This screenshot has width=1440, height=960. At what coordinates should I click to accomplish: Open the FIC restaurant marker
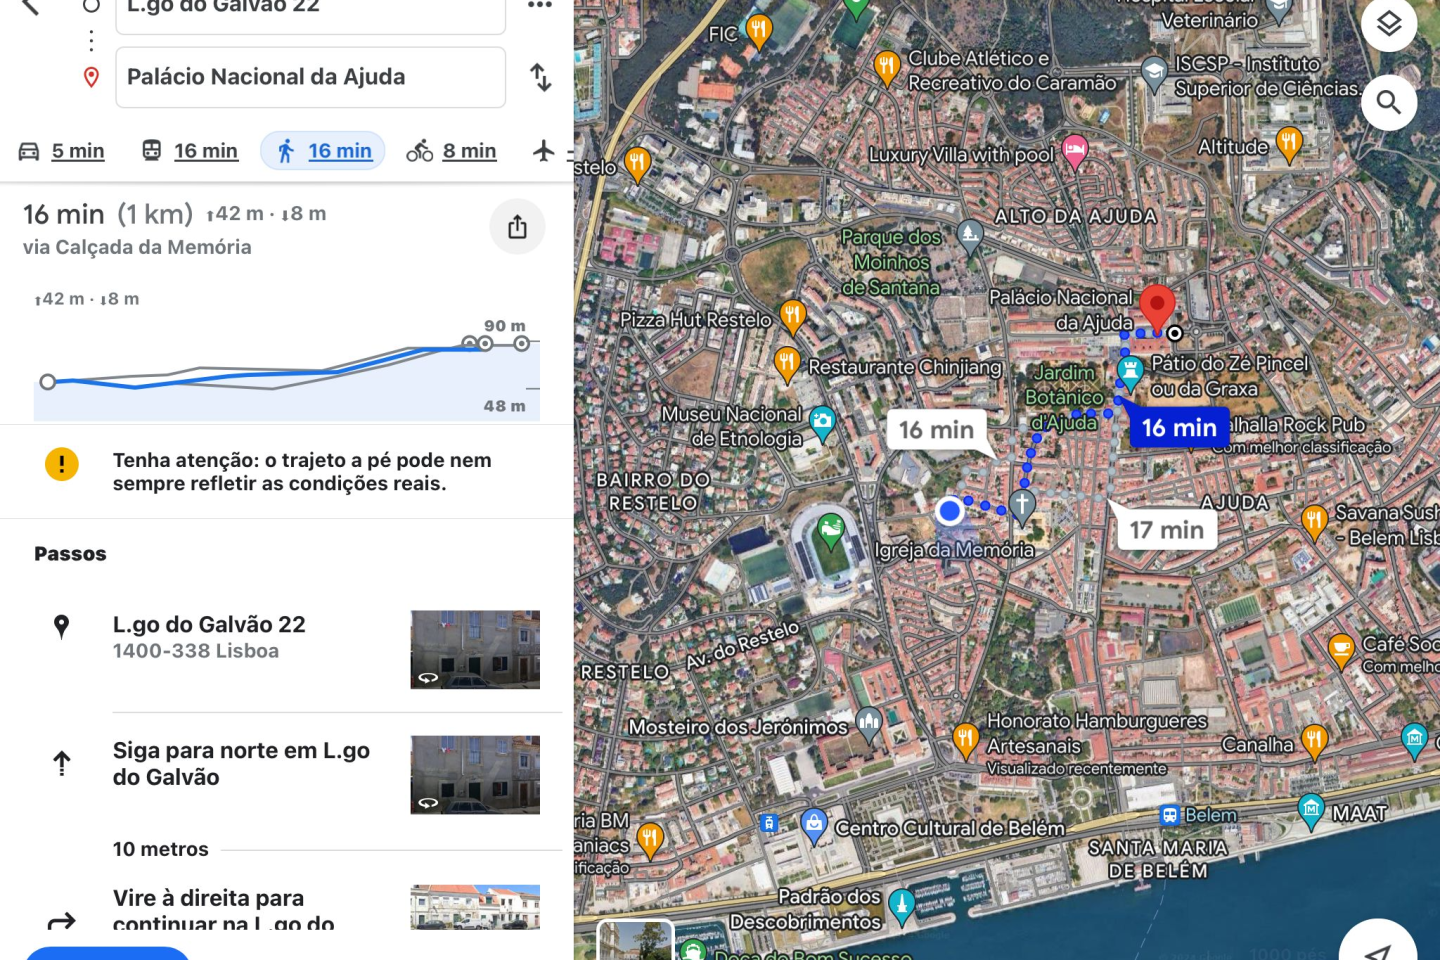(x=759, y=31)
